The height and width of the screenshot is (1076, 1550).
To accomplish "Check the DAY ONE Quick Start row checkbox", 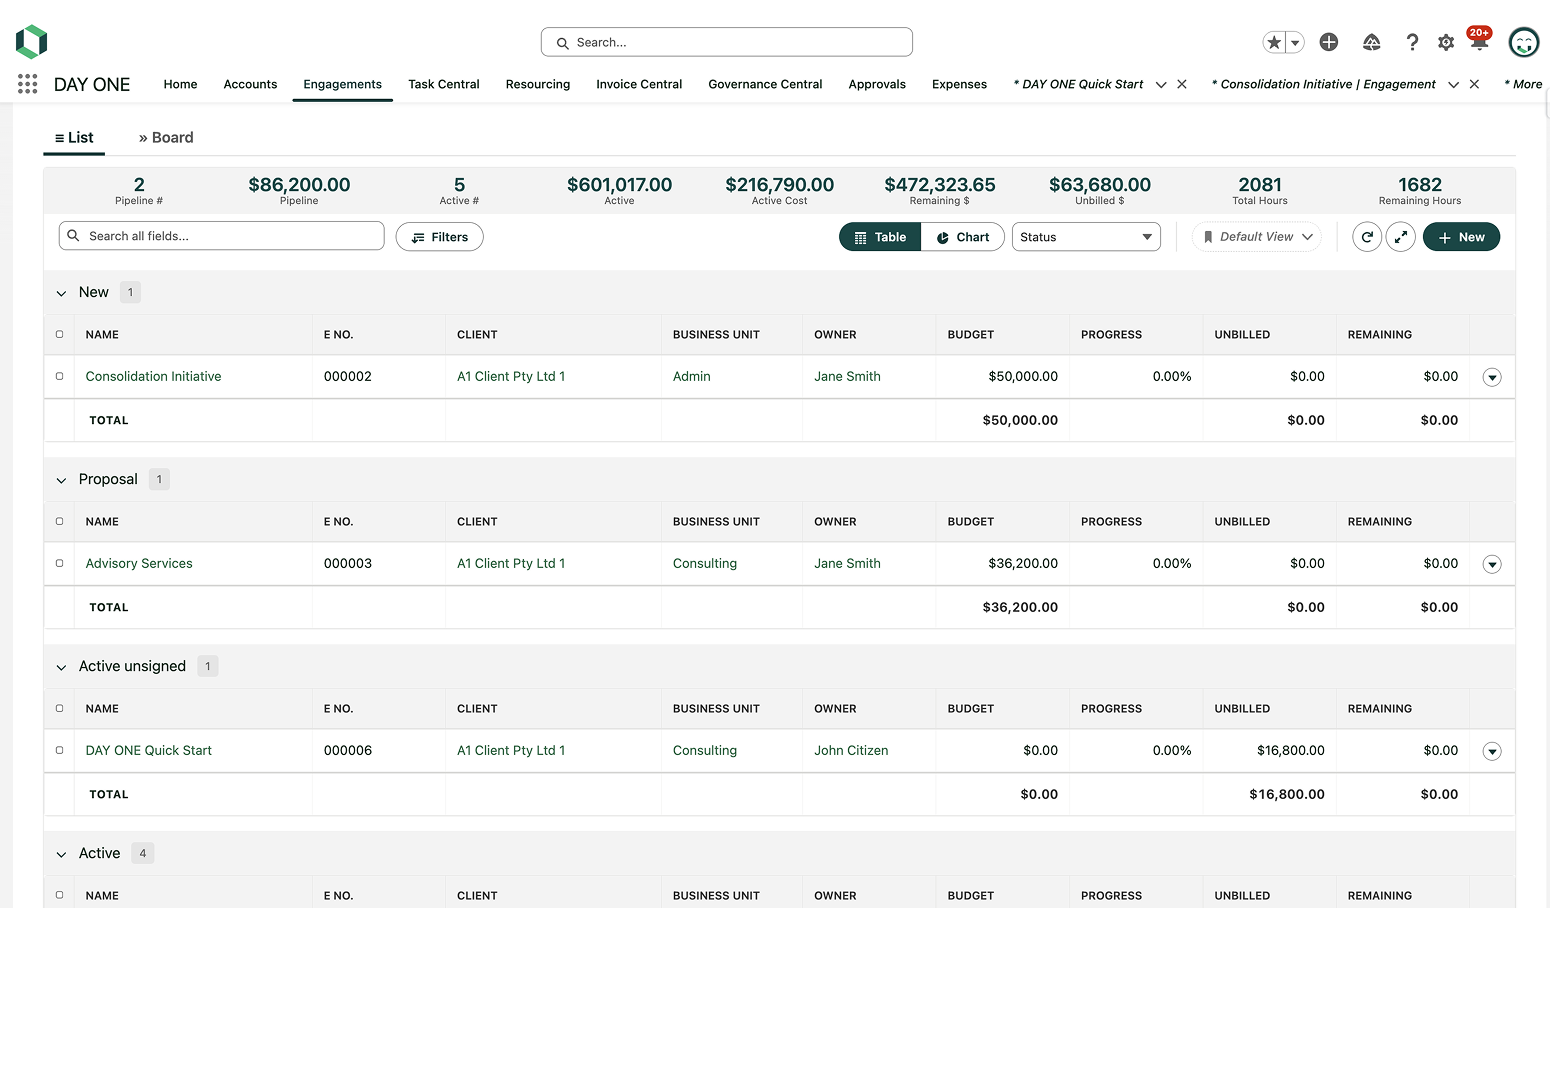I will click(x=59, y=750).
